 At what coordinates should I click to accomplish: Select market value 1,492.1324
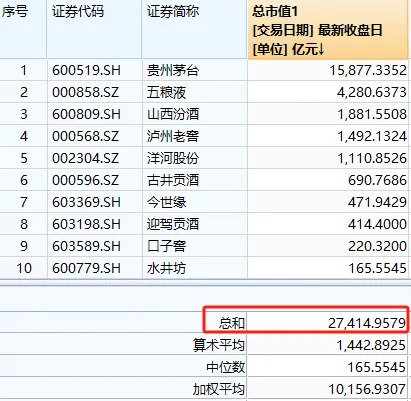click(372, 136)
